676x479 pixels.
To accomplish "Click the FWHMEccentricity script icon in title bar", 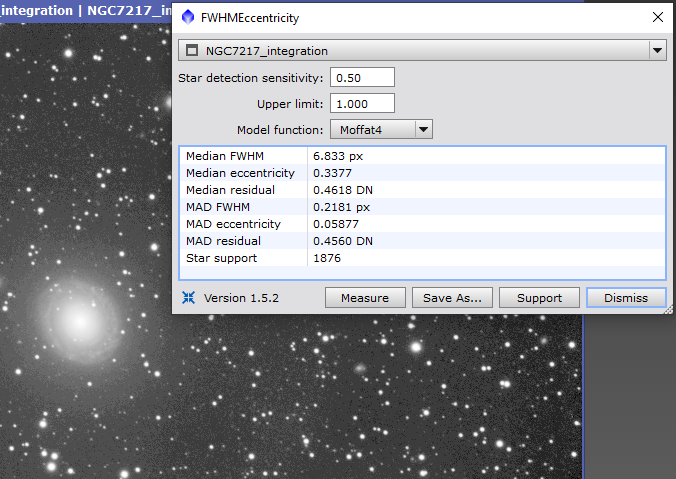I will pyautogui.click(x=188, y=17).
